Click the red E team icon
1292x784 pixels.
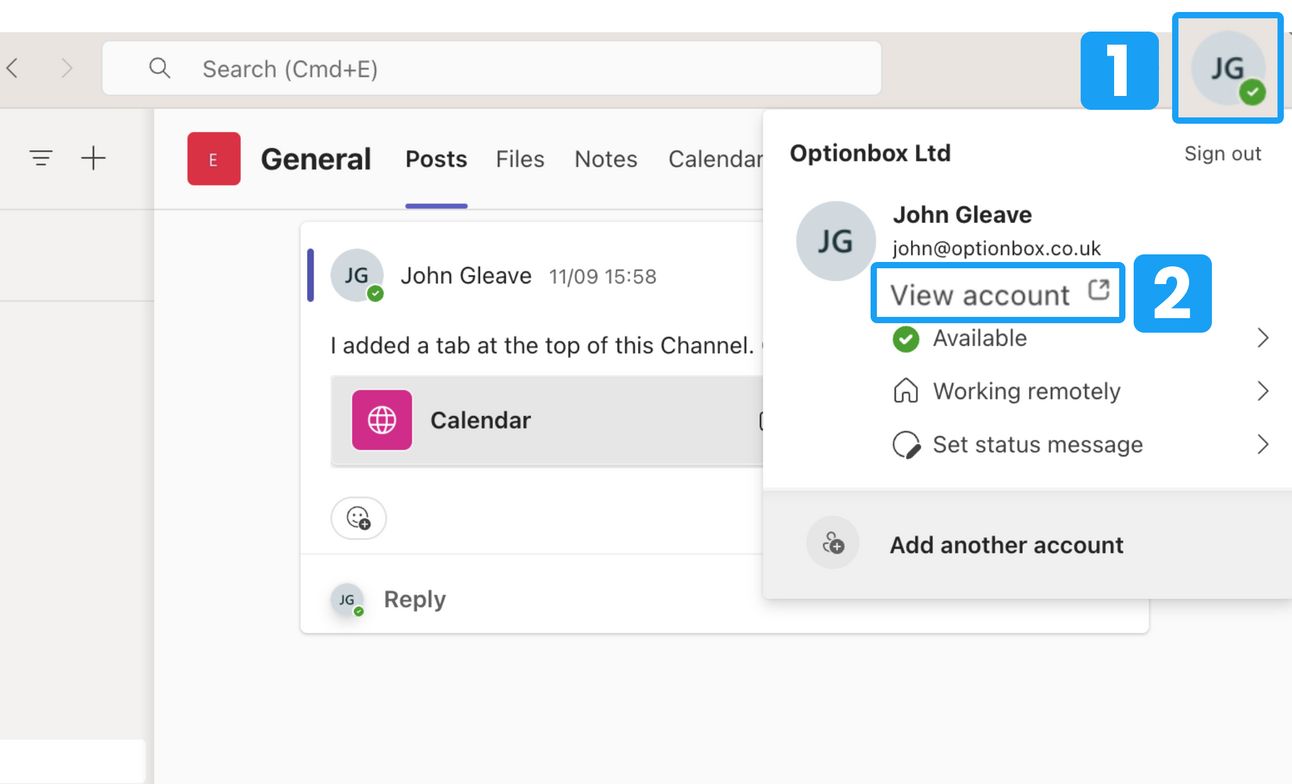214,159
